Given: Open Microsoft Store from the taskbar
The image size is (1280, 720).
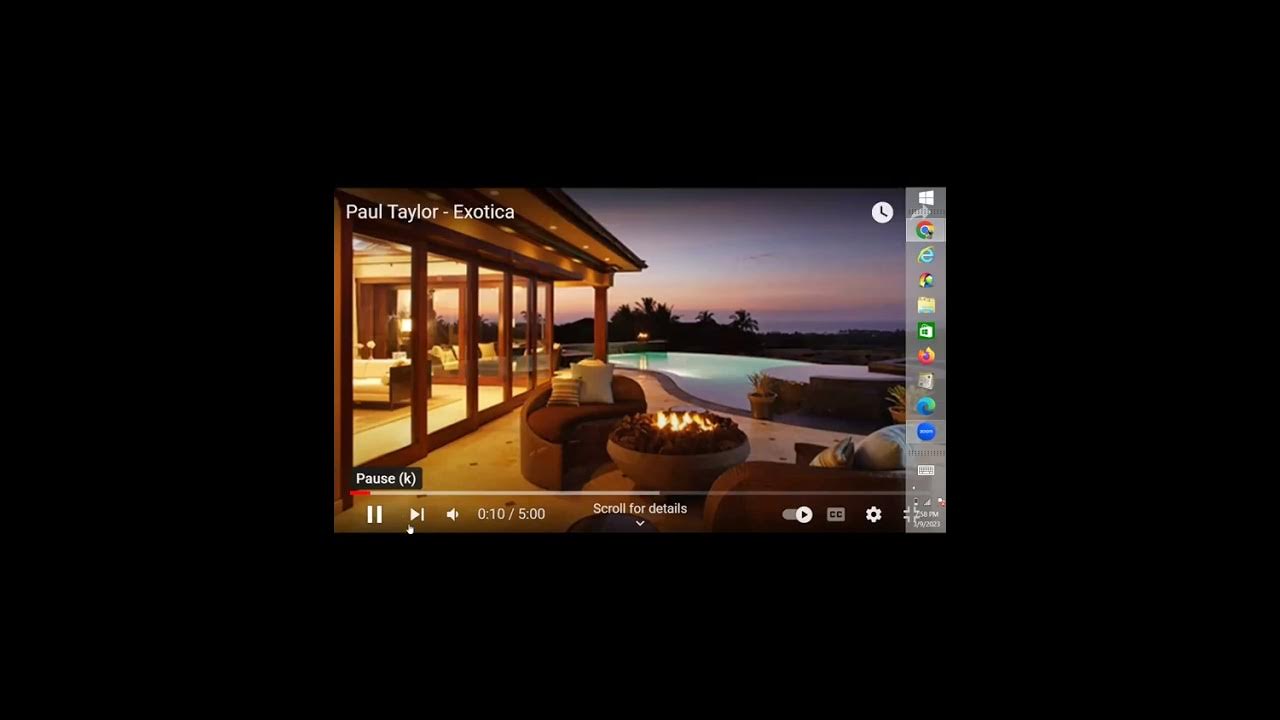Looking at the screenshot, I should pos(926,330).
